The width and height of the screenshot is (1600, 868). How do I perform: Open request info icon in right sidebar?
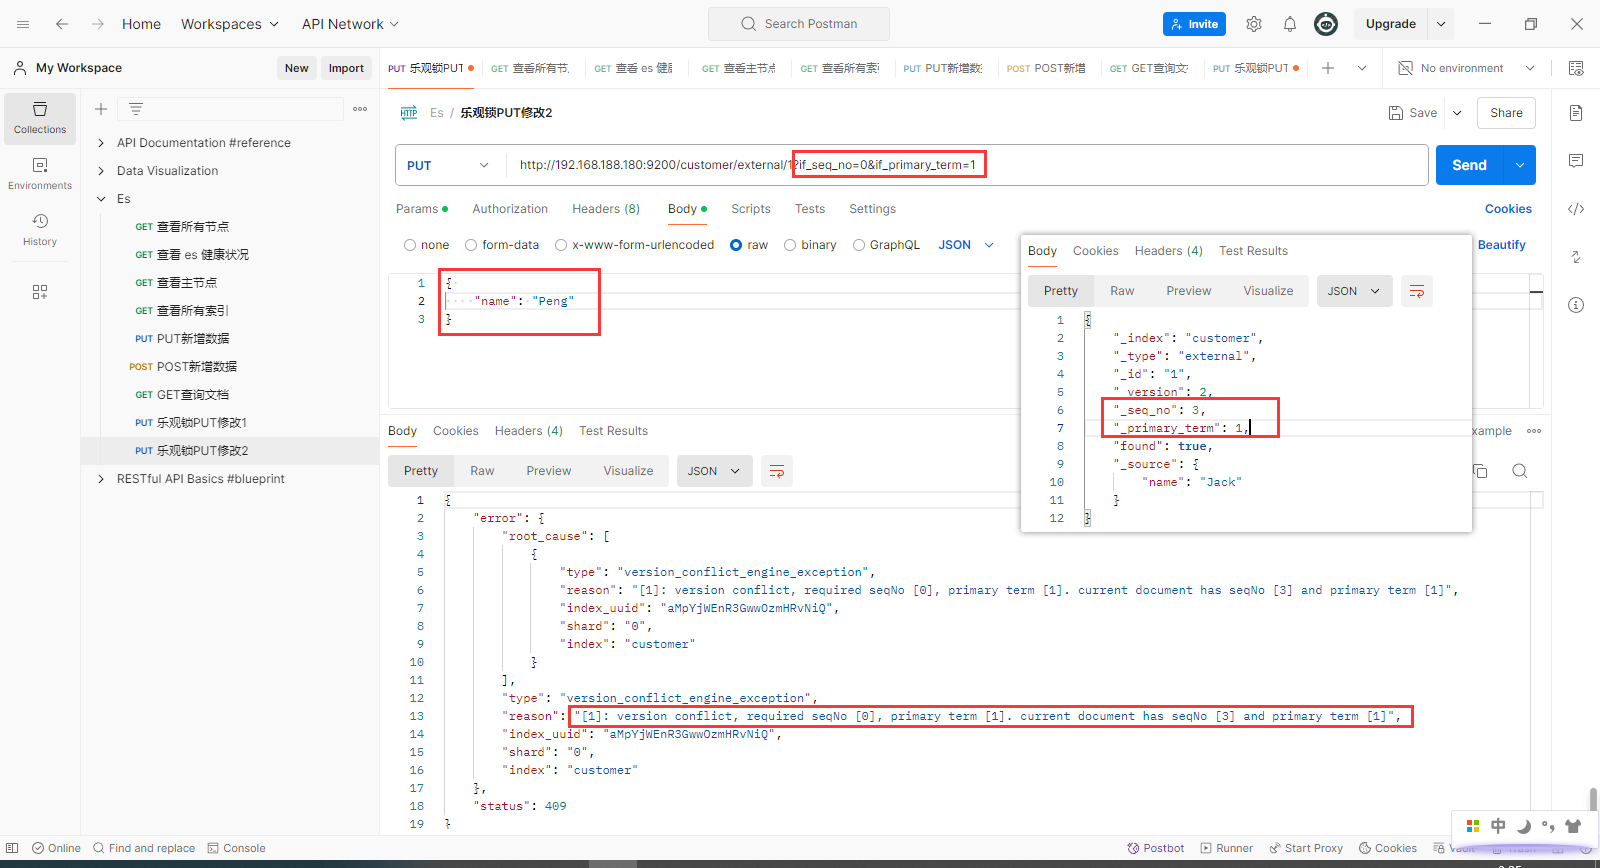point(1576,305)
